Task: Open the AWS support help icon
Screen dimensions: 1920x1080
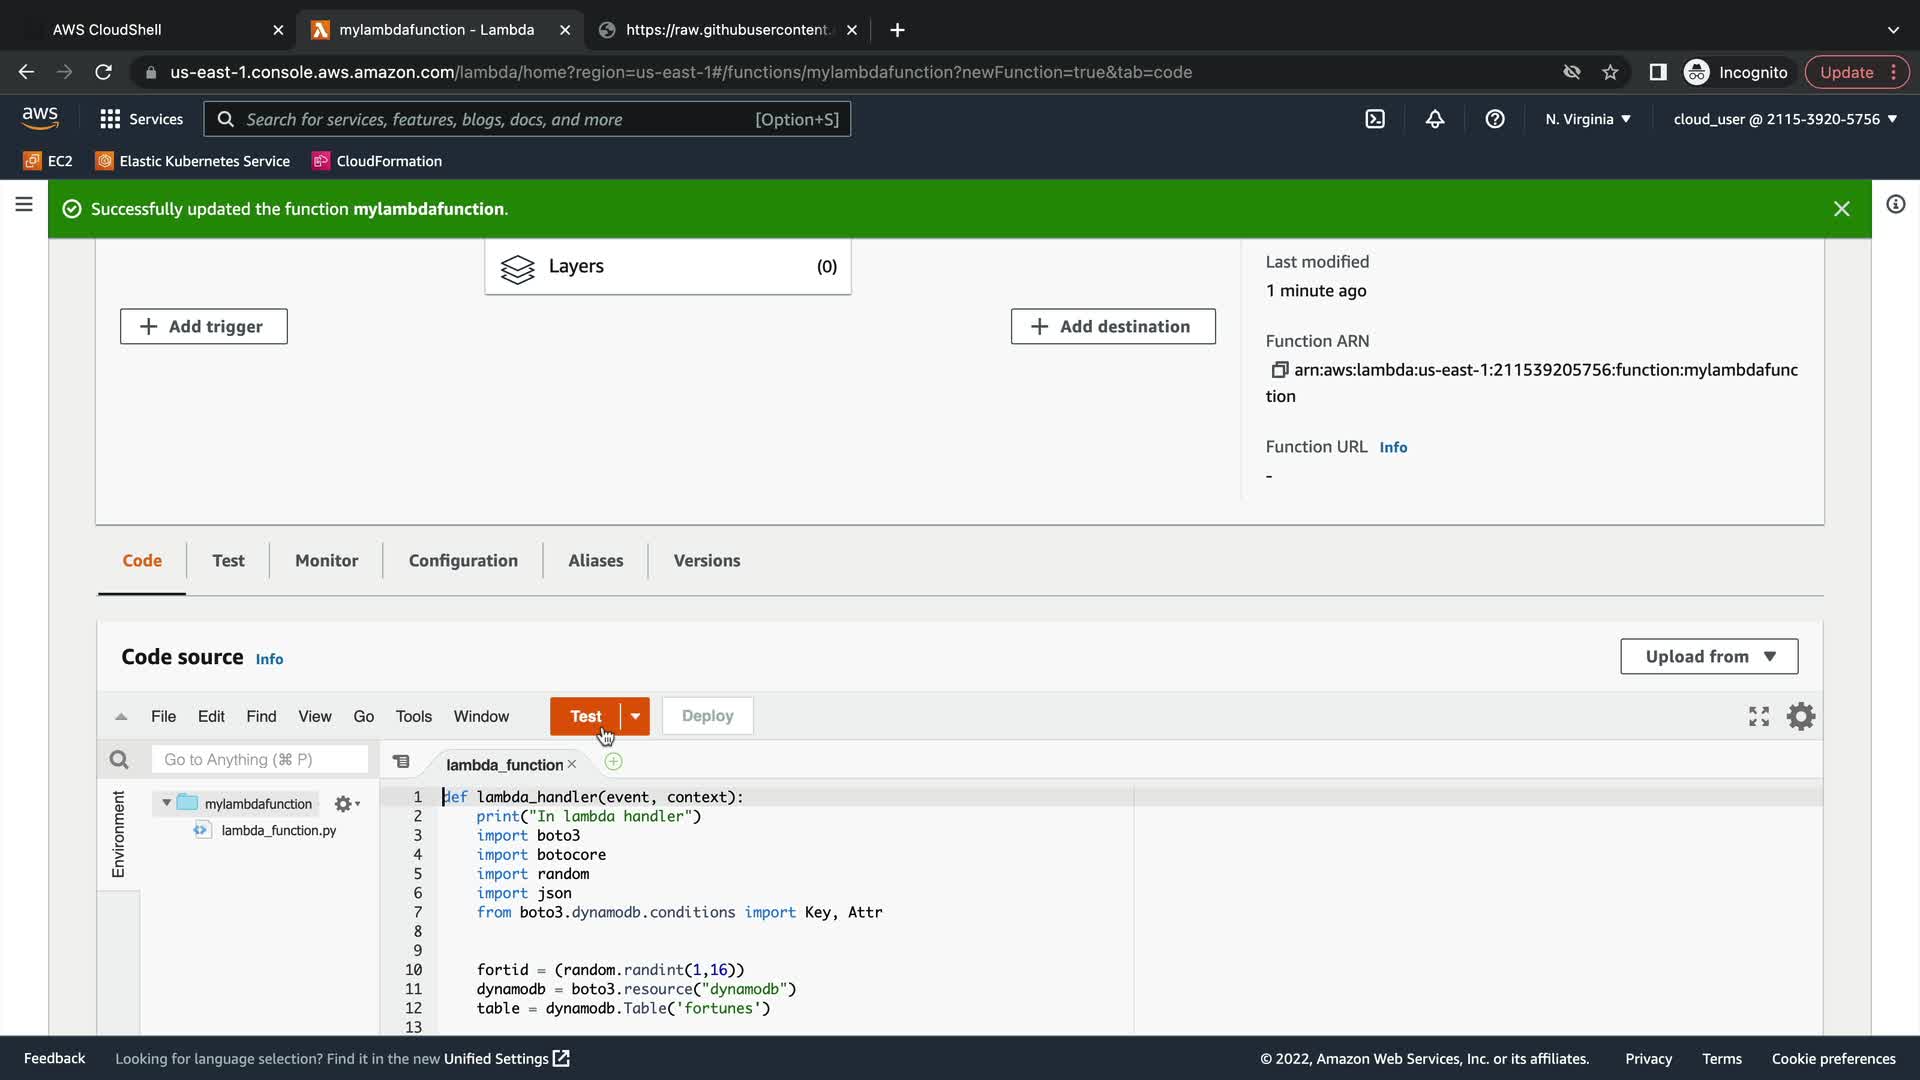Action: (1495, 119)
